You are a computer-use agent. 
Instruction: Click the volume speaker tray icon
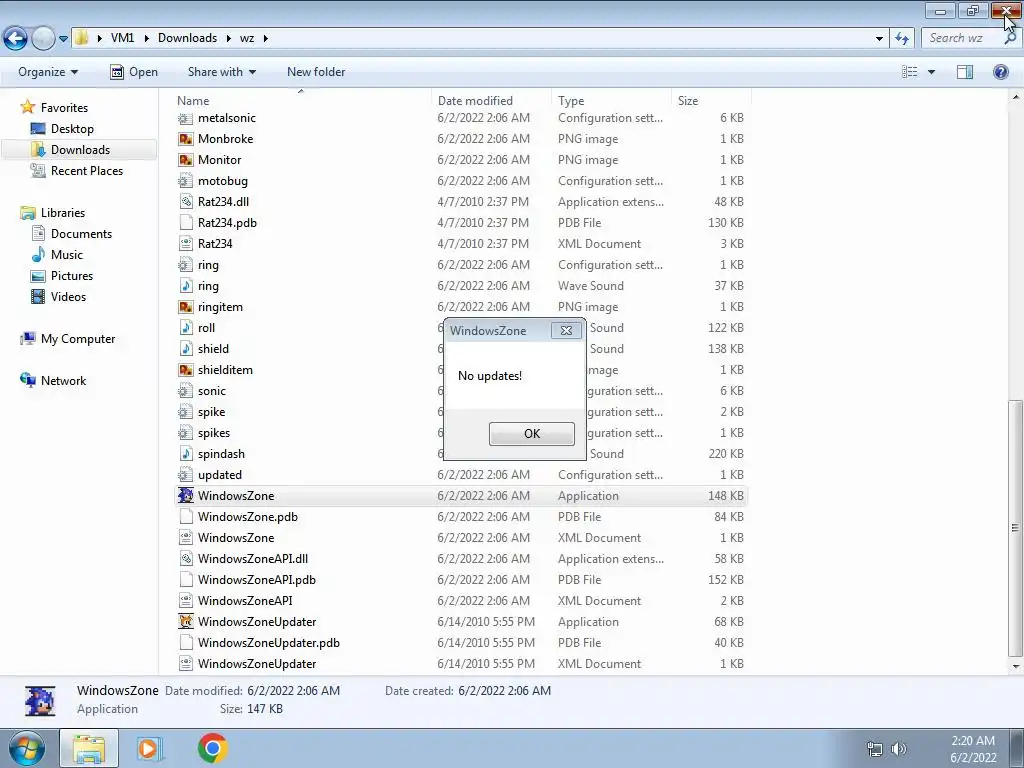point(899,749)
